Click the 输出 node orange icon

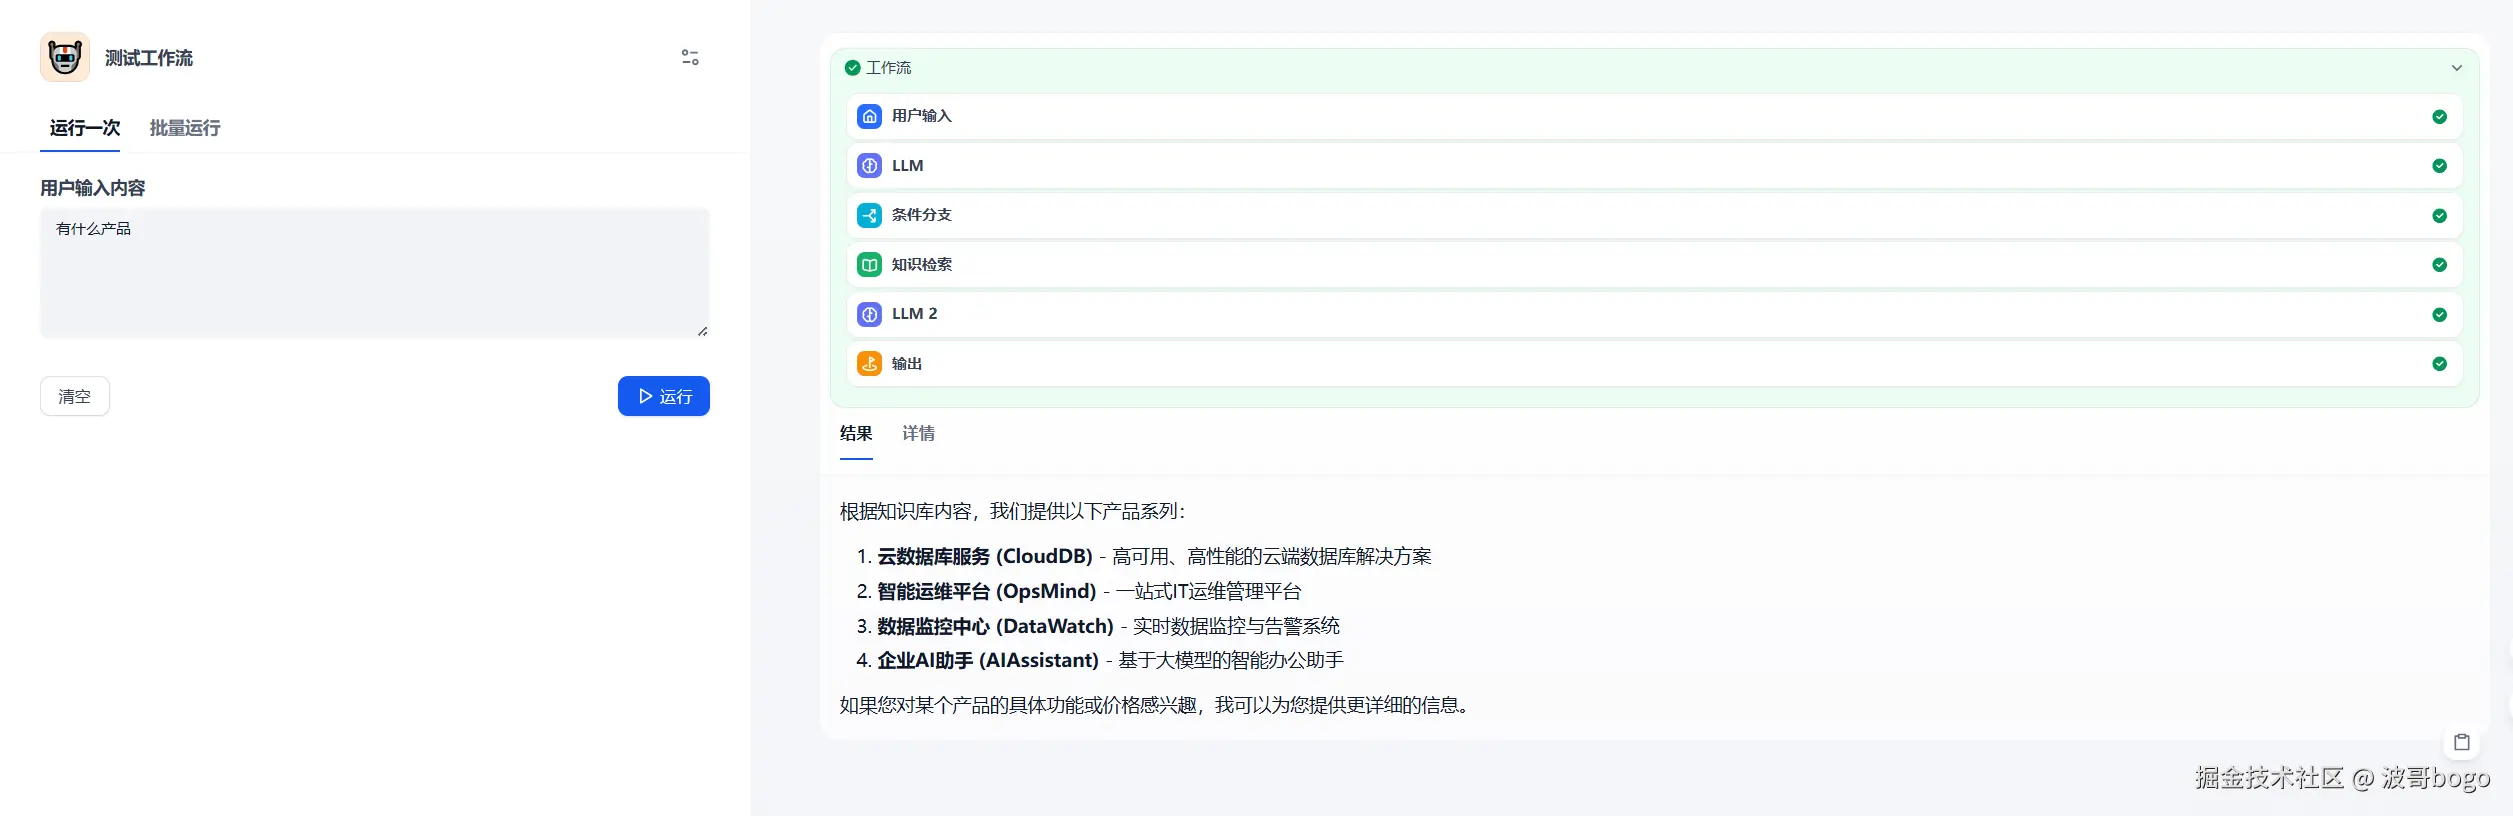point(870,364)
